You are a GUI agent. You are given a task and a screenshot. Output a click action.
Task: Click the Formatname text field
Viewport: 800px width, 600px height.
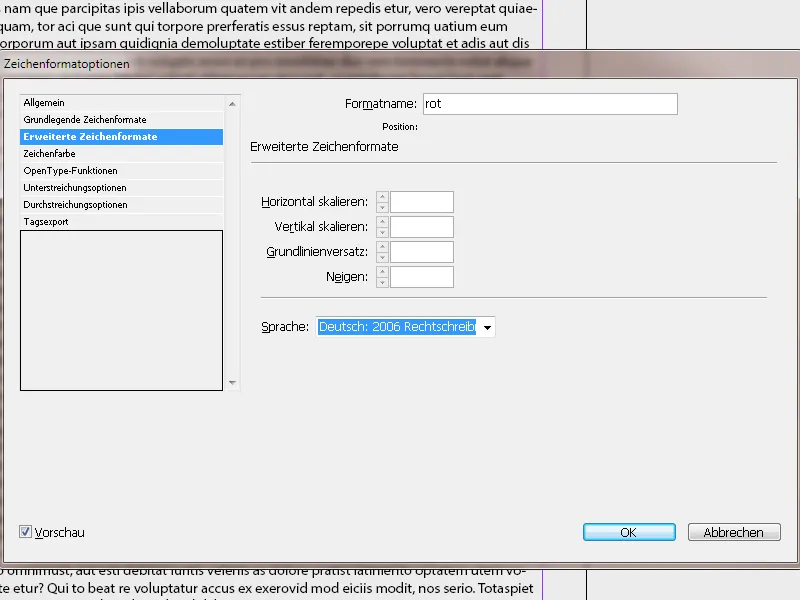pos(550,104)
